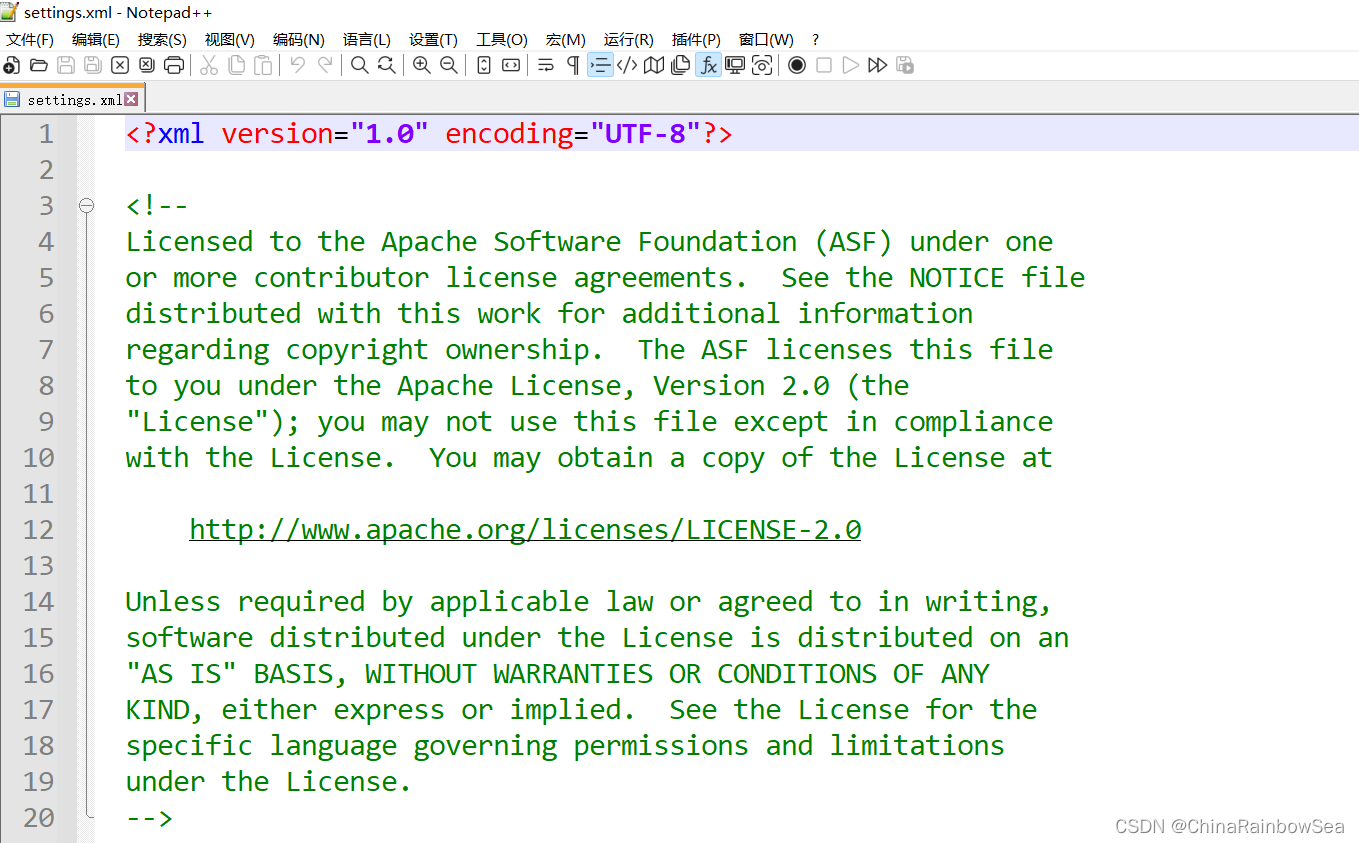Toggle file monitoring eye icon
The height and width of the screenshot is (843, 1359).
762,65
